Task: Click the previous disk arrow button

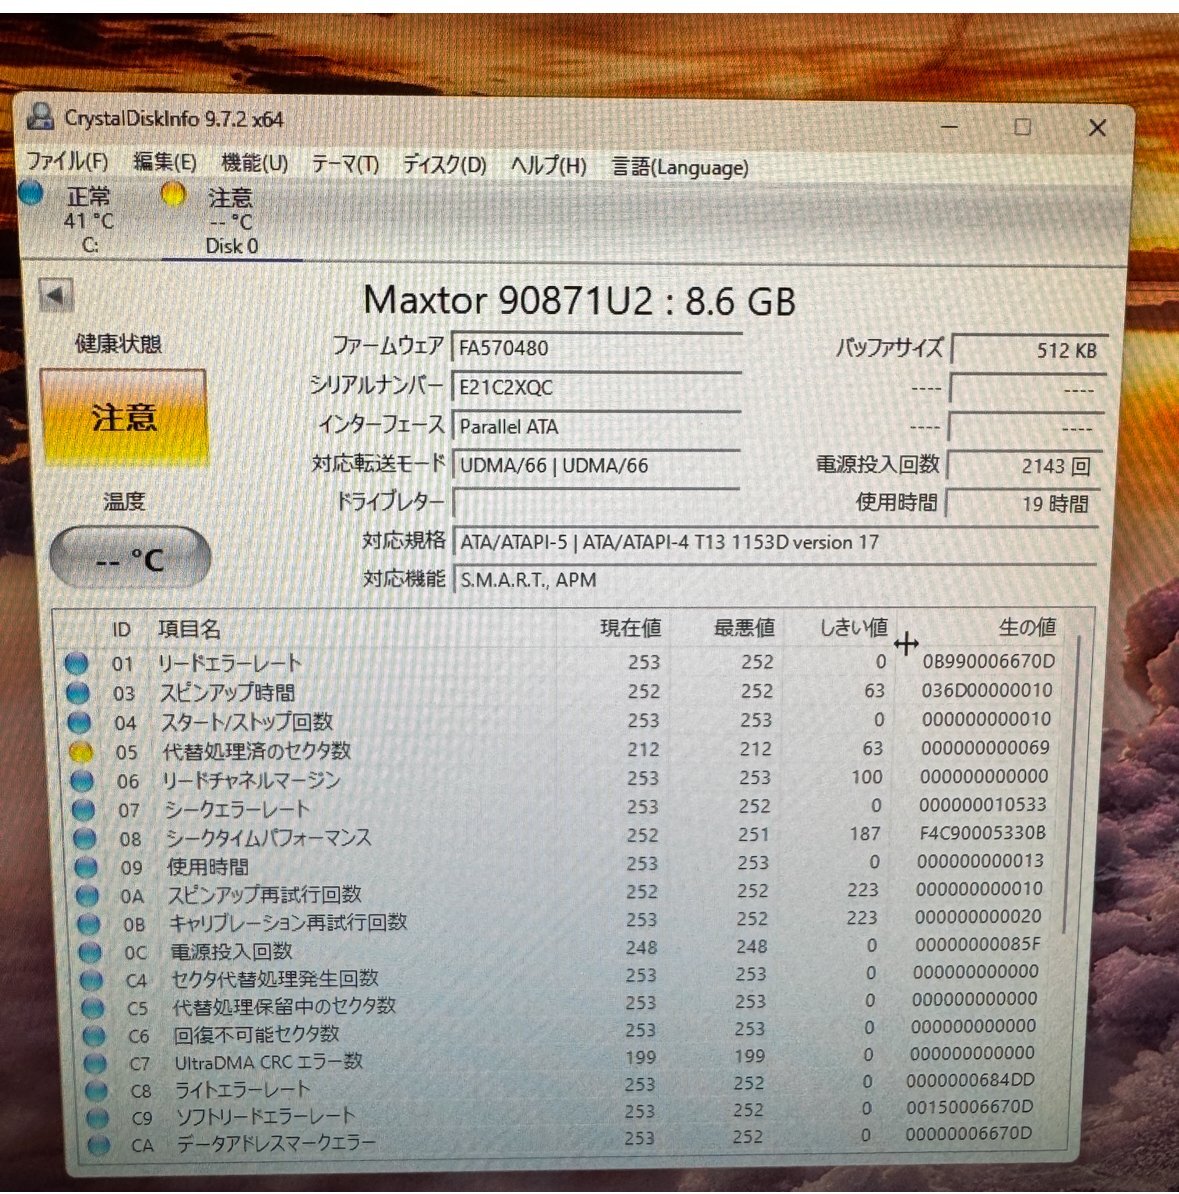Action: click(x=56, y=295)
